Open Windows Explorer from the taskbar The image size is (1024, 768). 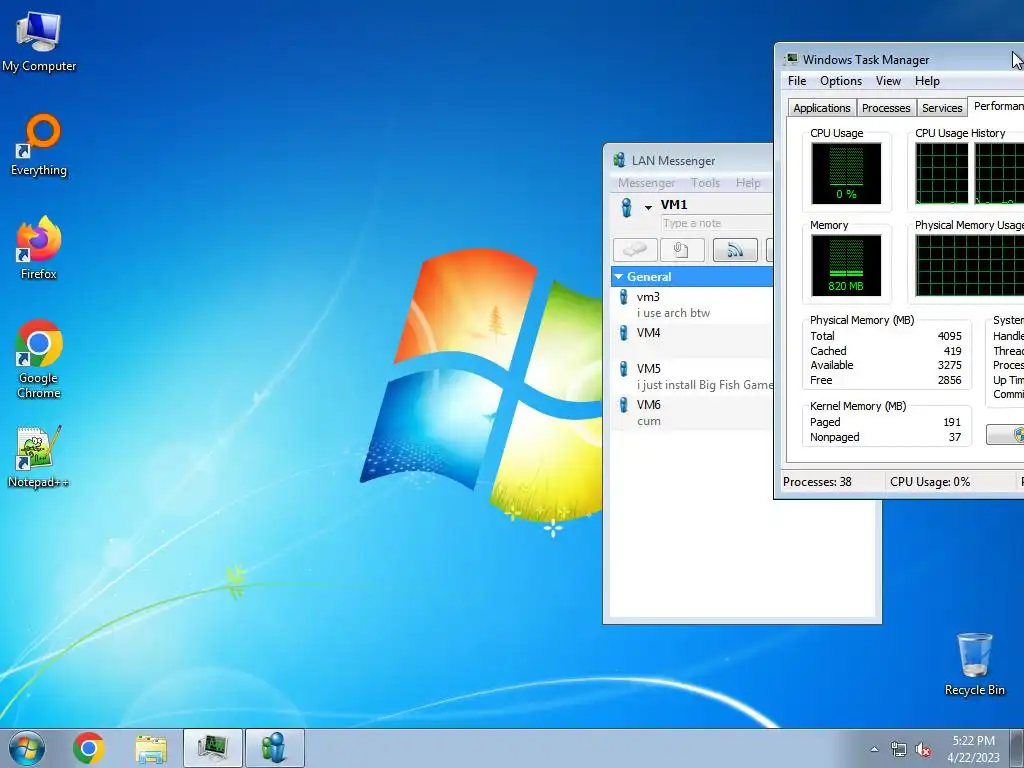(x=151, y=748)
